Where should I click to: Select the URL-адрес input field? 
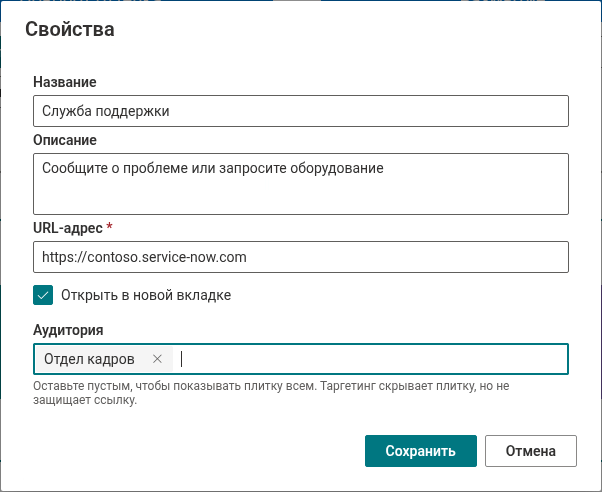tap(301, 257)
